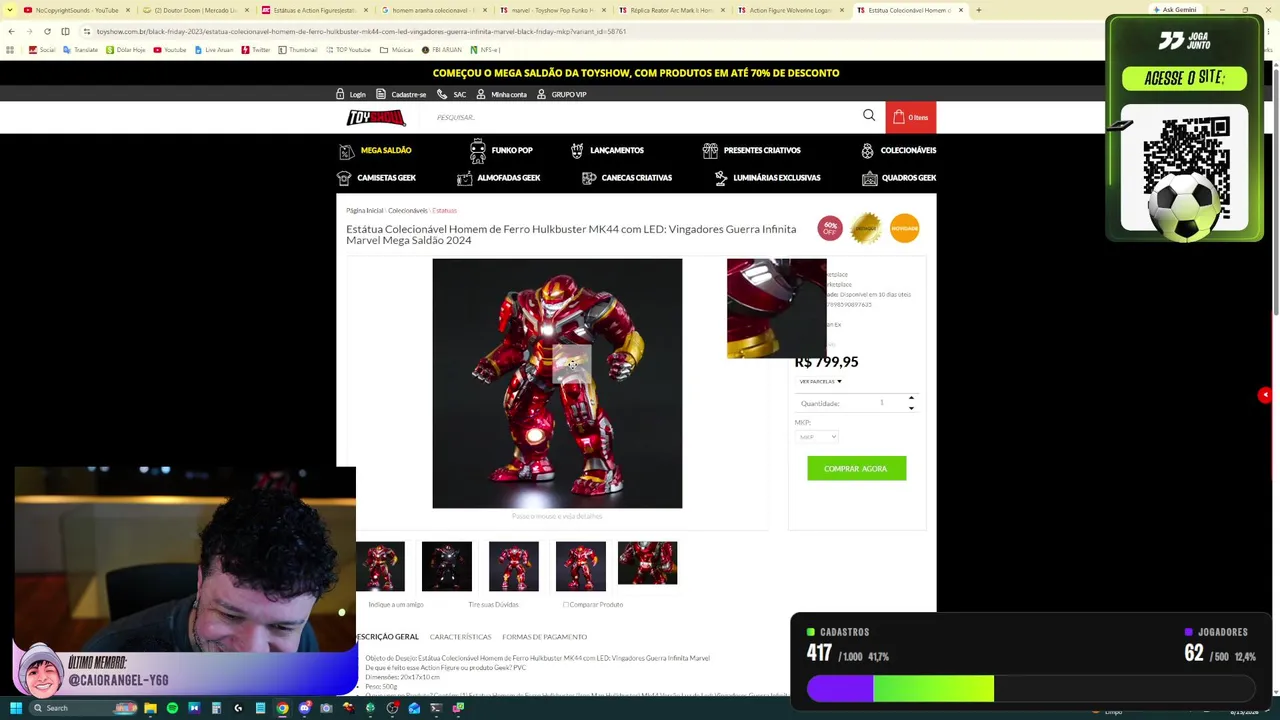Select the dark second product thumbnail

pos(446,566)
